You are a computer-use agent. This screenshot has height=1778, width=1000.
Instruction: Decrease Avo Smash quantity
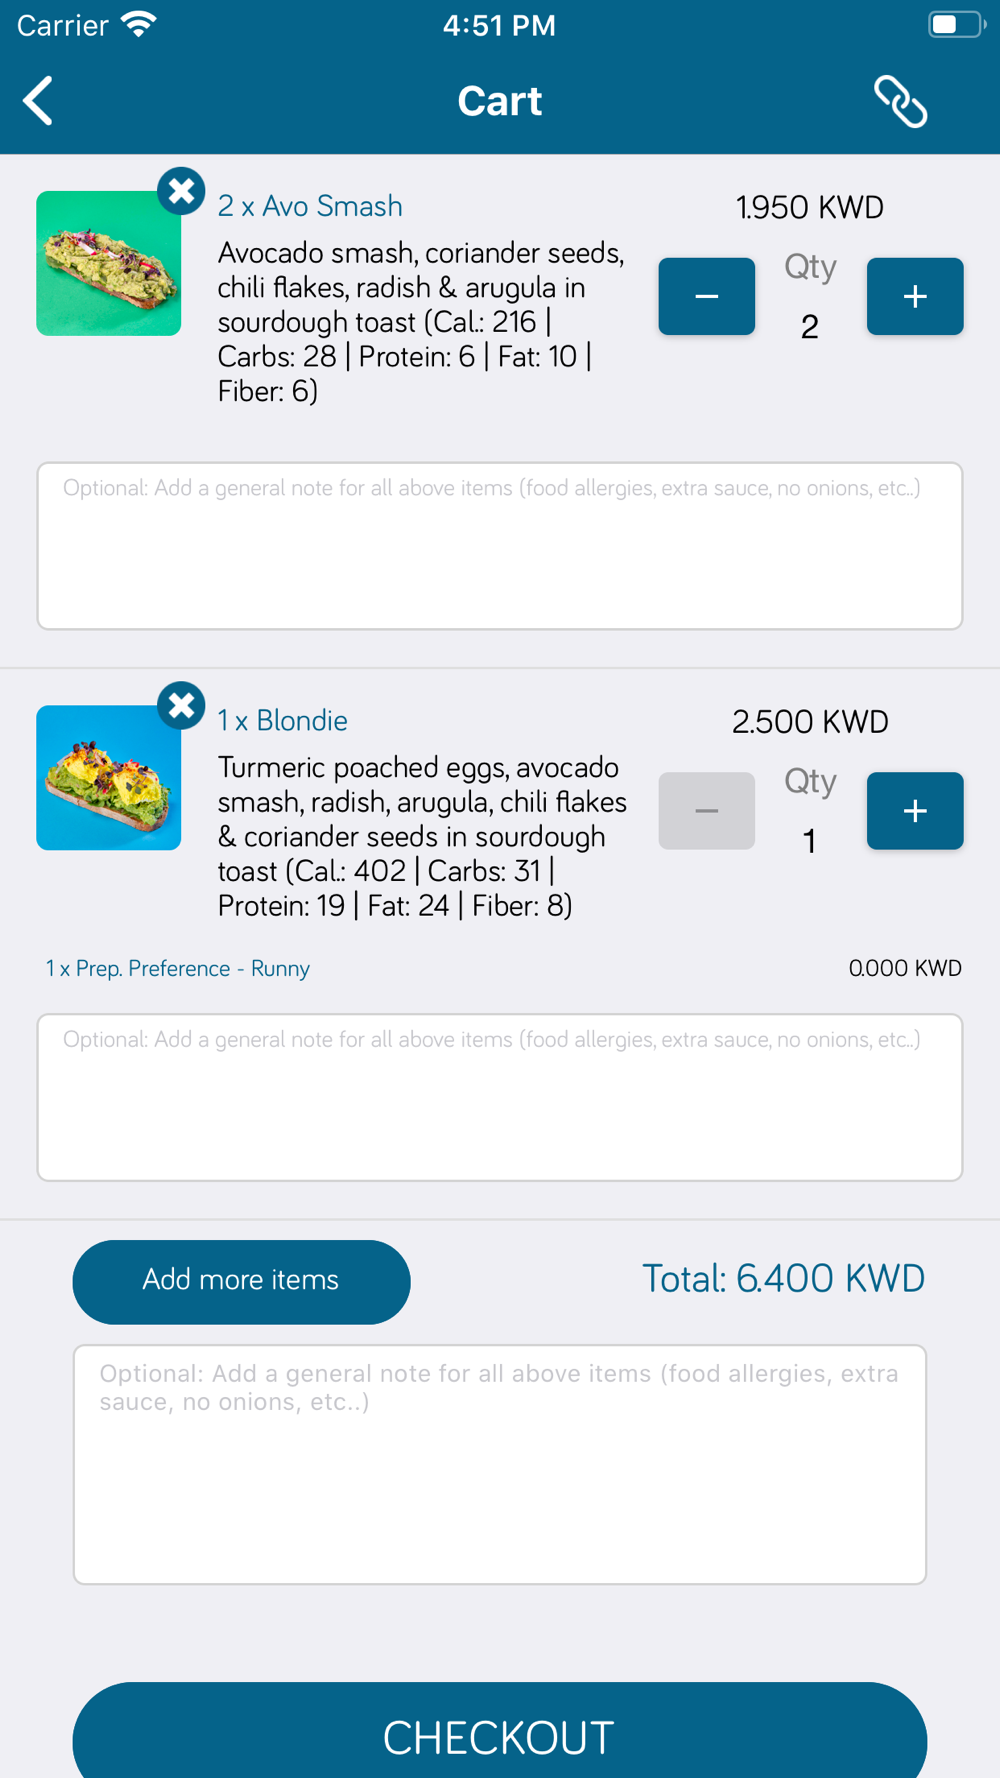pos(706,296)
